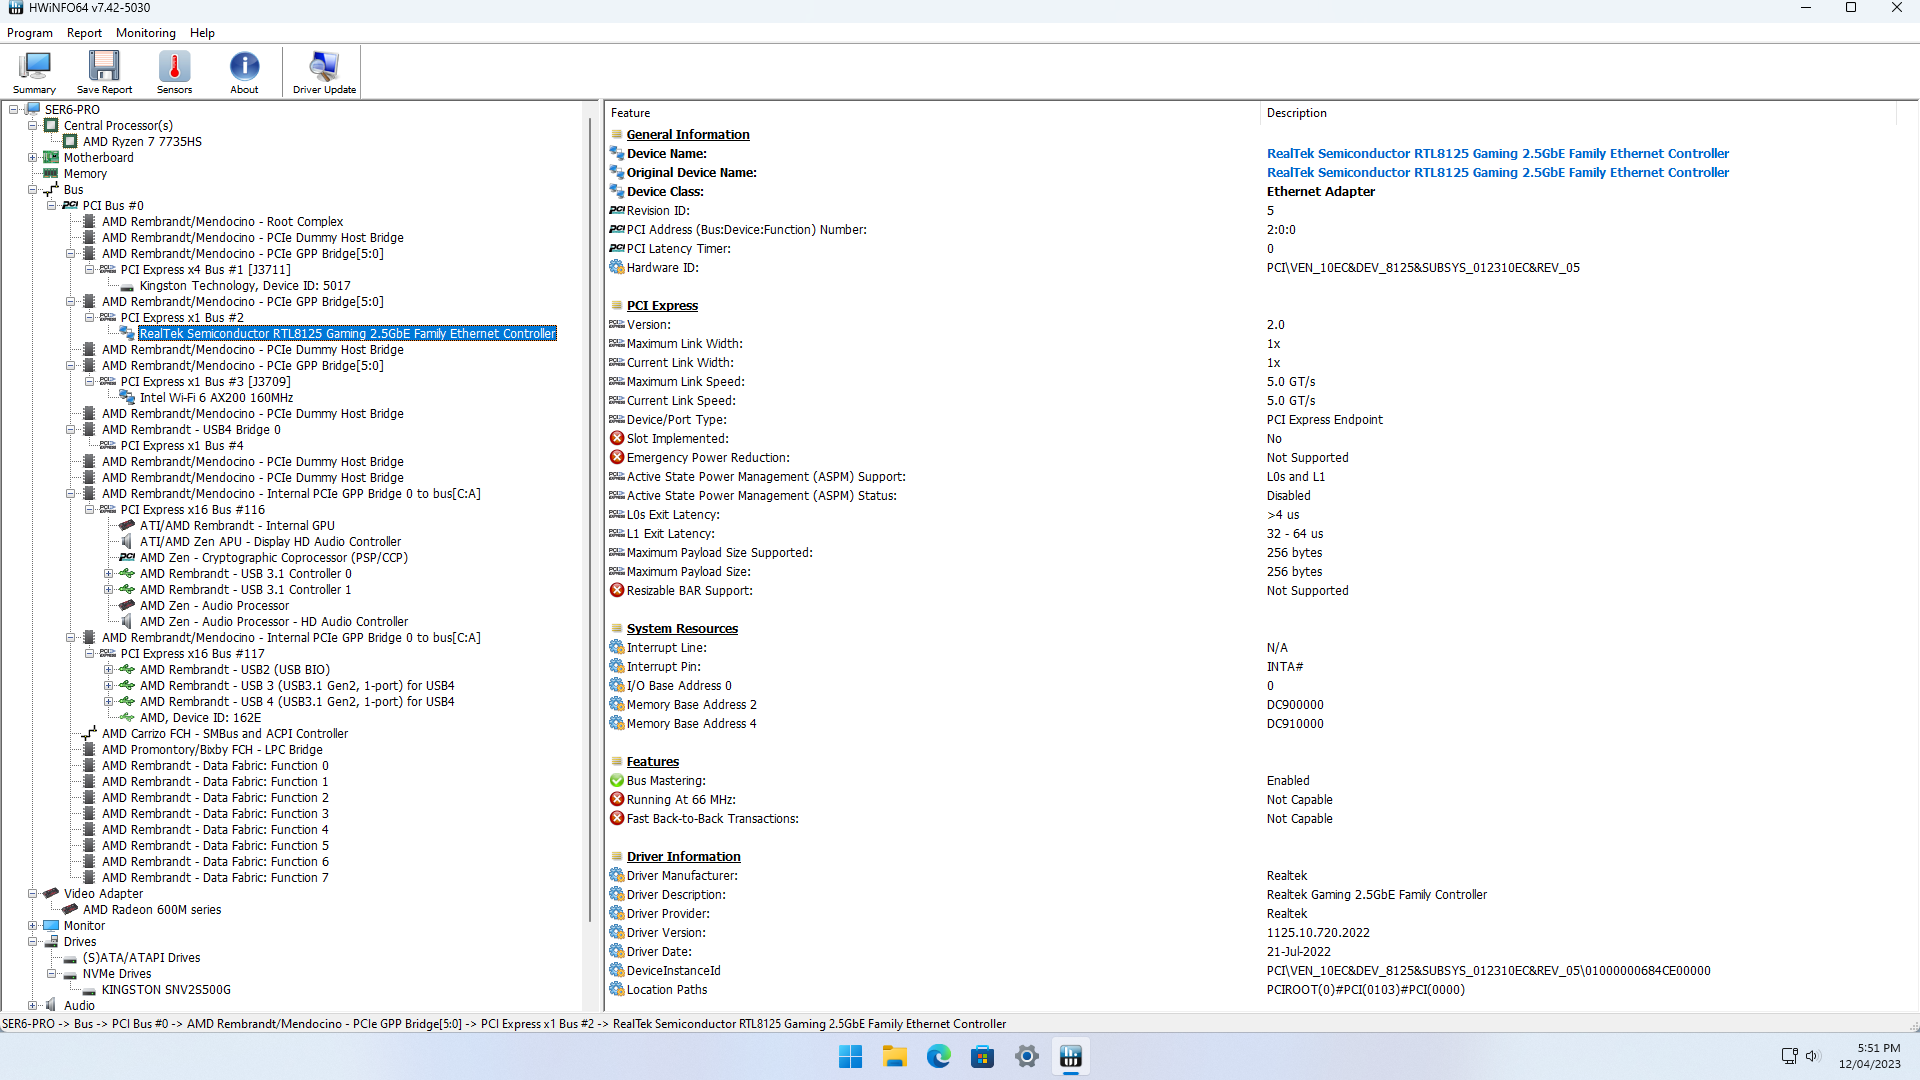
Task: Select AMD Promontory/Bixby FCH LPC Bridge
Action: [x=212, y=749]
